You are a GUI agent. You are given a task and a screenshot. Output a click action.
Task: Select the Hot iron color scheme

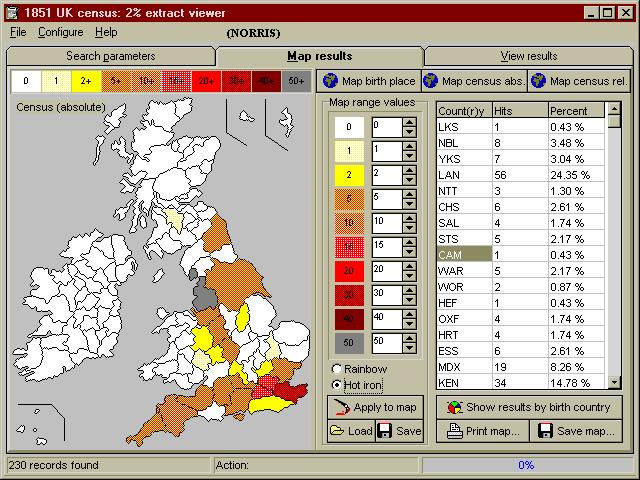coord(336,385)
